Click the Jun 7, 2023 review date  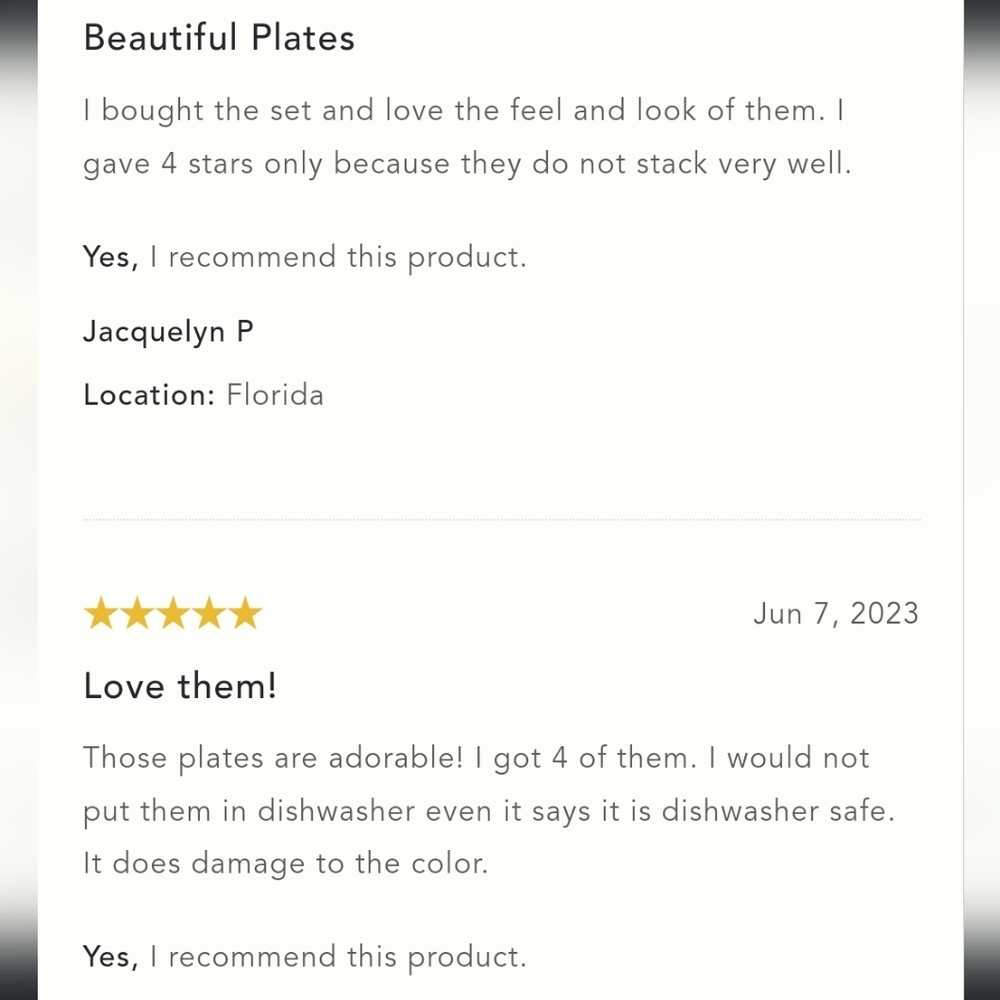[x=835, y=614]
